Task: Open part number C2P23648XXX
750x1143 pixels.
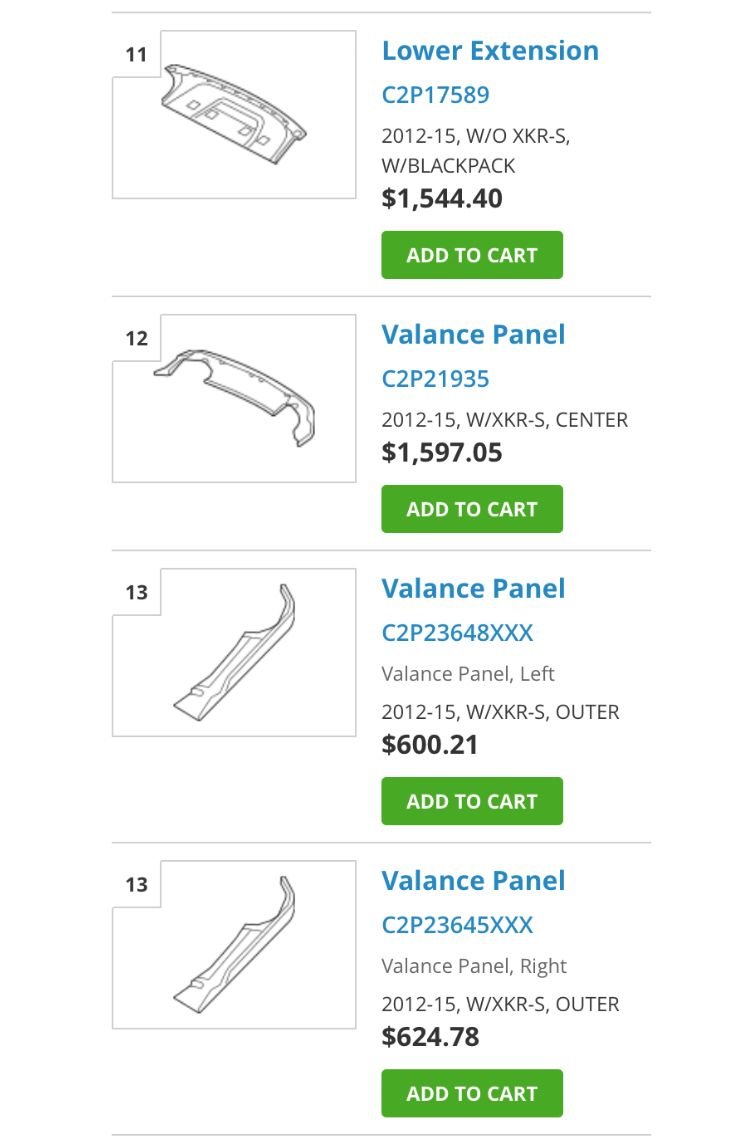Action: click(x=457, y=633)
